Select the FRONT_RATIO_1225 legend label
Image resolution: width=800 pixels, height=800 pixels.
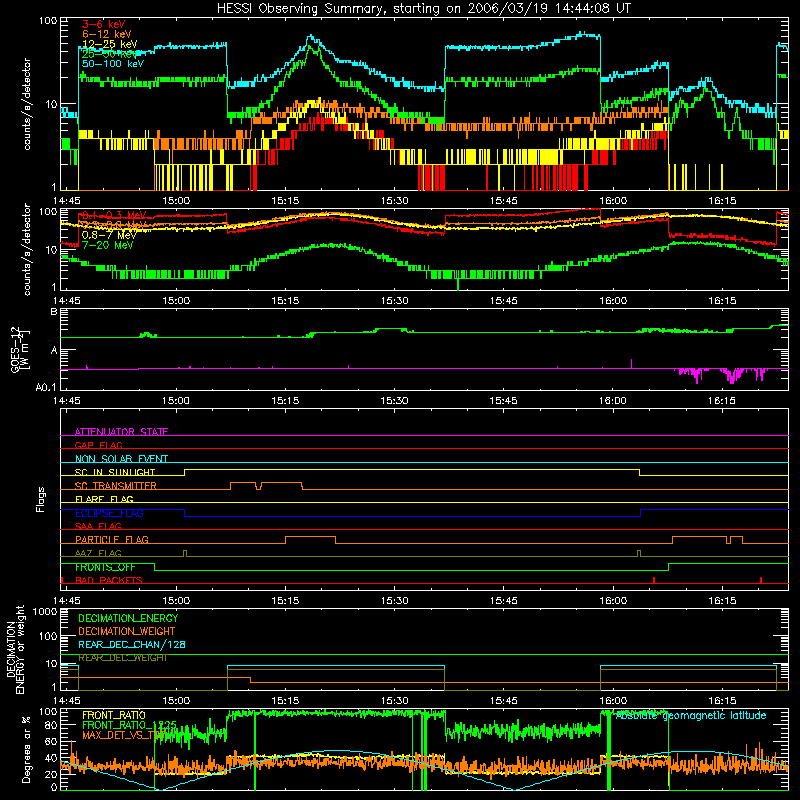point(129,725)
